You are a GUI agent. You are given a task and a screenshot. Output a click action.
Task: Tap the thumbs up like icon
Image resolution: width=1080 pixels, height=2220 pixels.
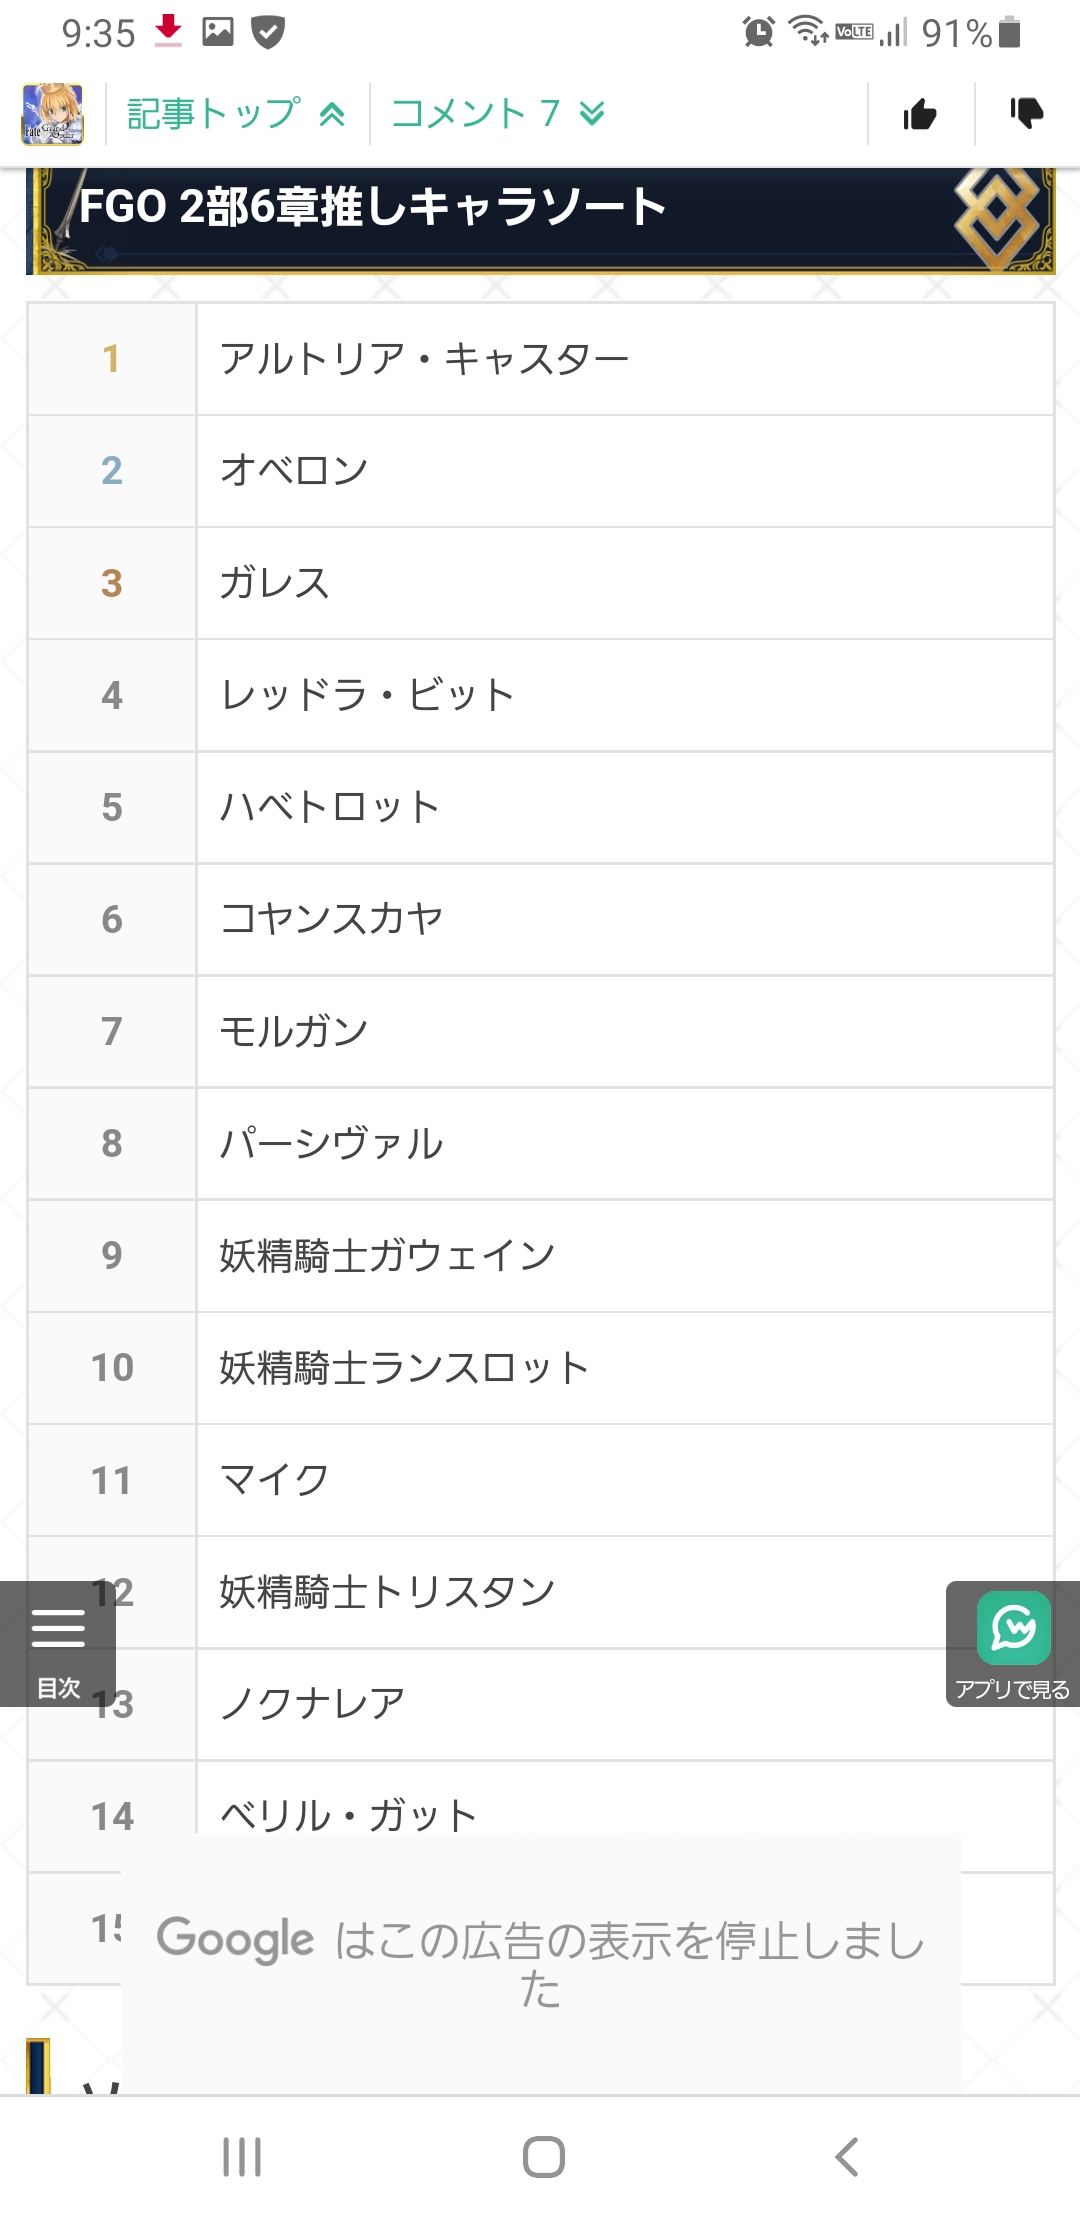[x=920, y=115]
